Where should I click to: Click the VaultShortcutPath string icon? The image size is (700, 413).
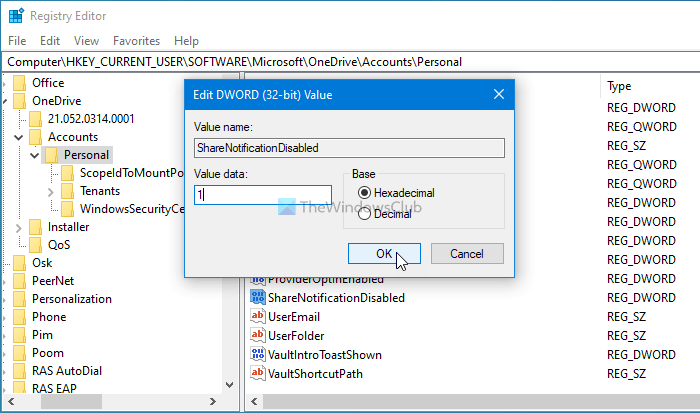(x=258, y=373)
